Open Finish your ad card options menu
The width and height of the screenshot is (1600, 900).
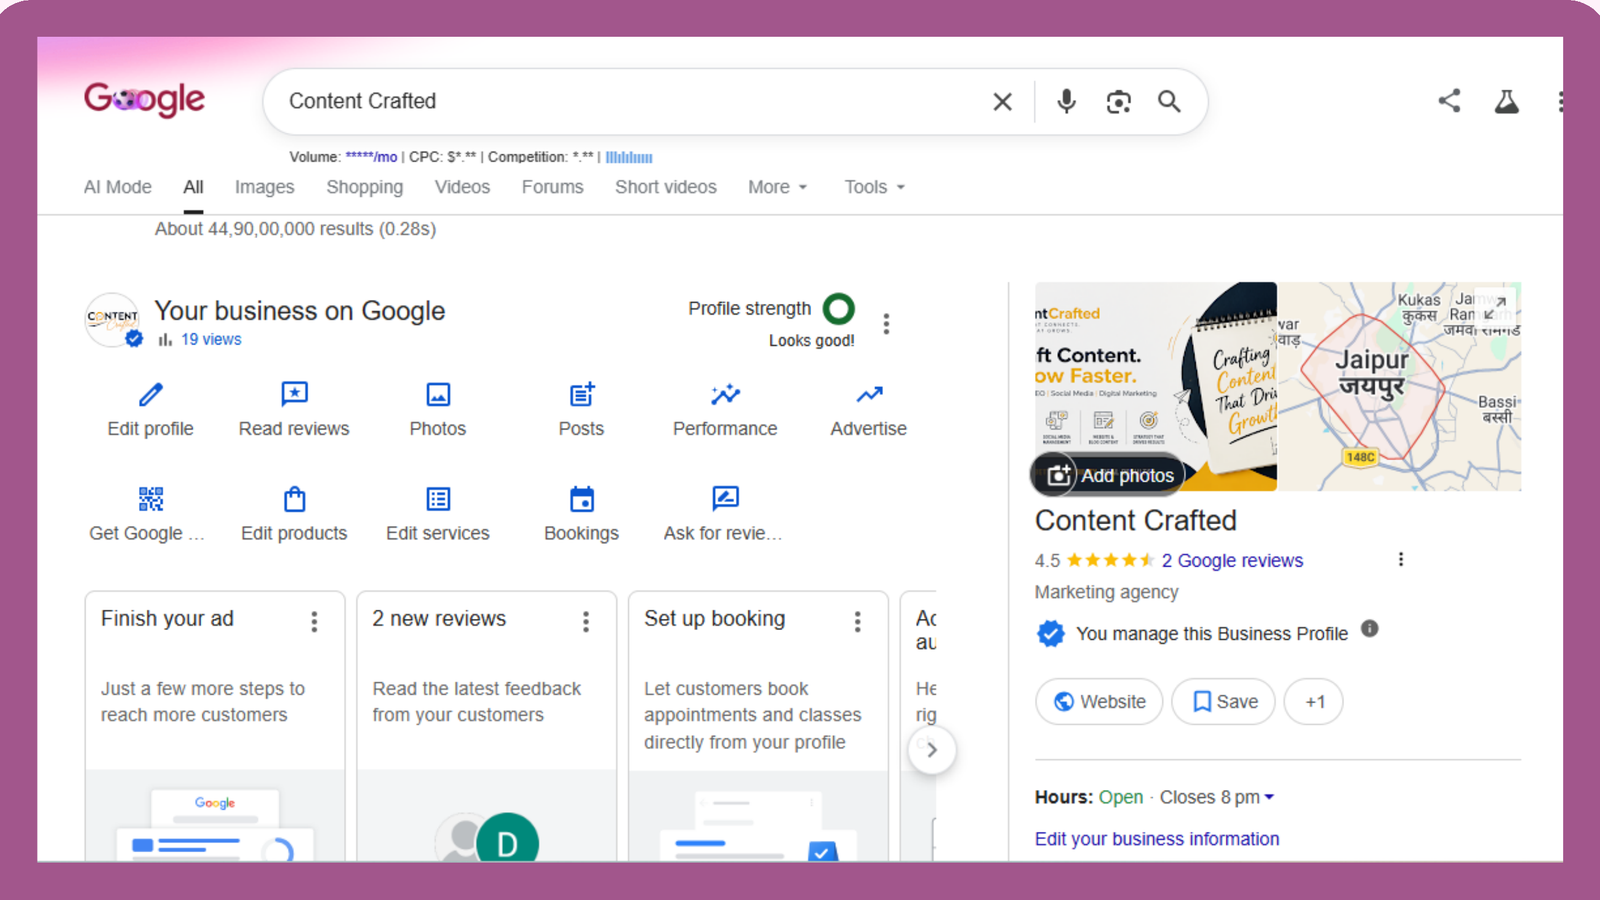pos(314,622)
